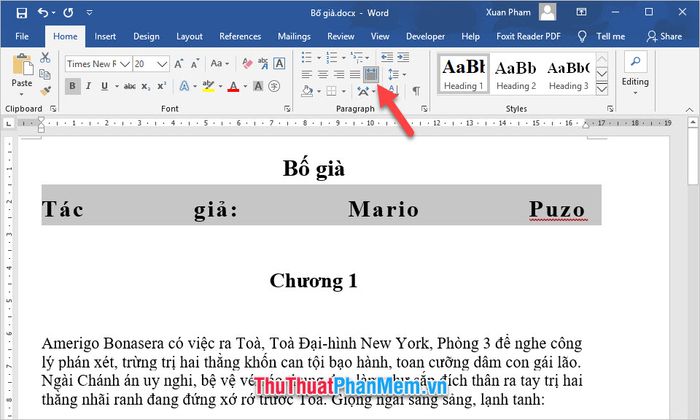Toggle Subscript formatting

(x=146, y=86)
